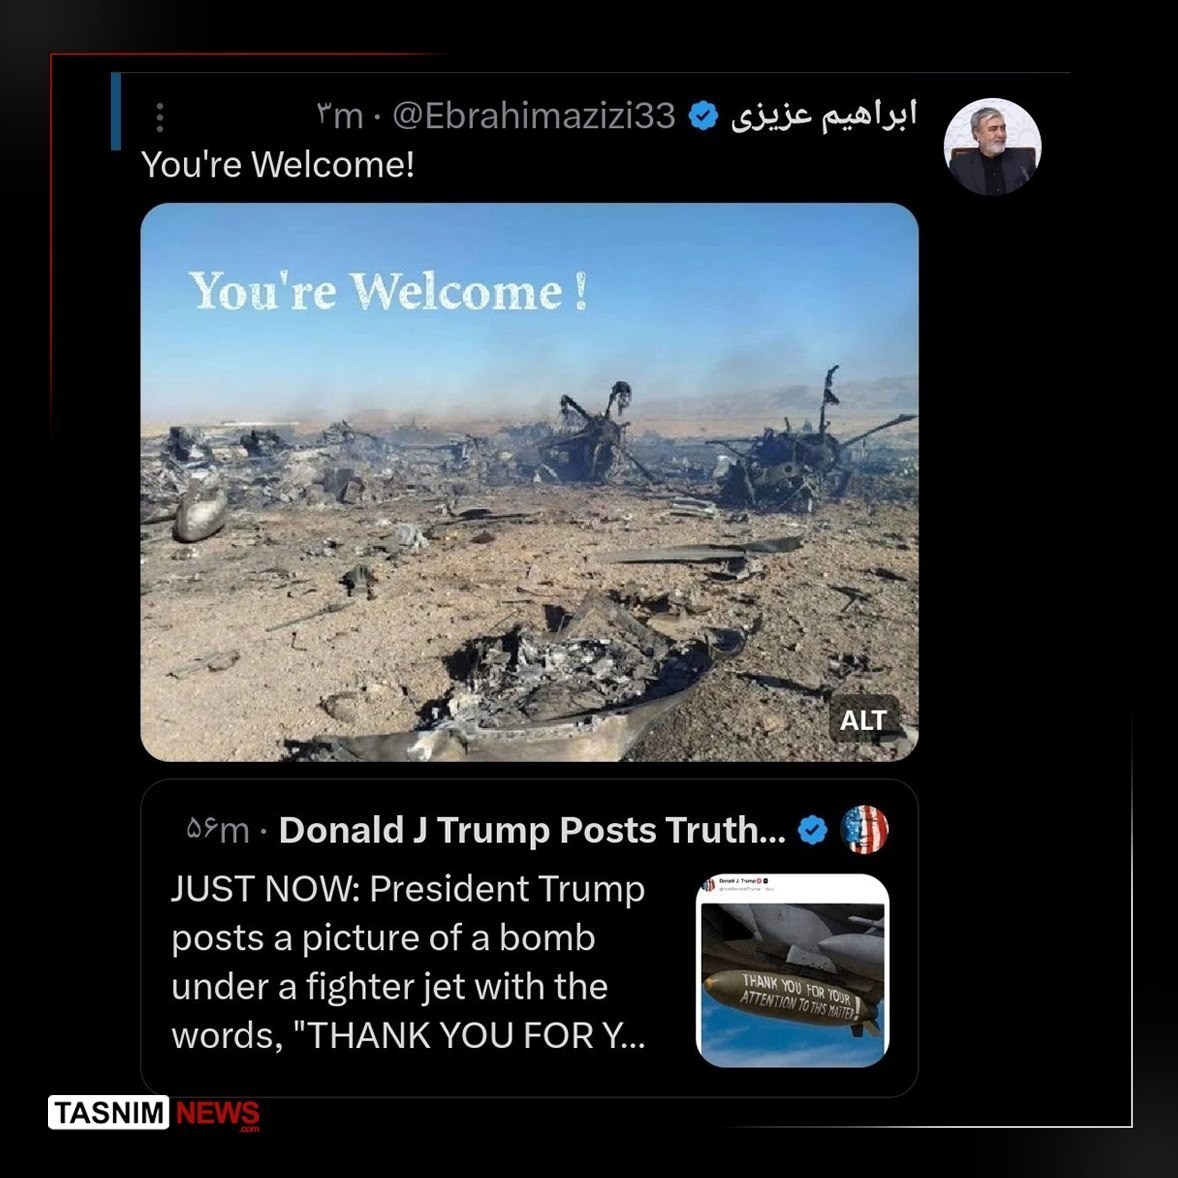This screenshot has width=1178, height=1178.
Task: Show the ALT description on wreckage photo
Action: (863, 720)
